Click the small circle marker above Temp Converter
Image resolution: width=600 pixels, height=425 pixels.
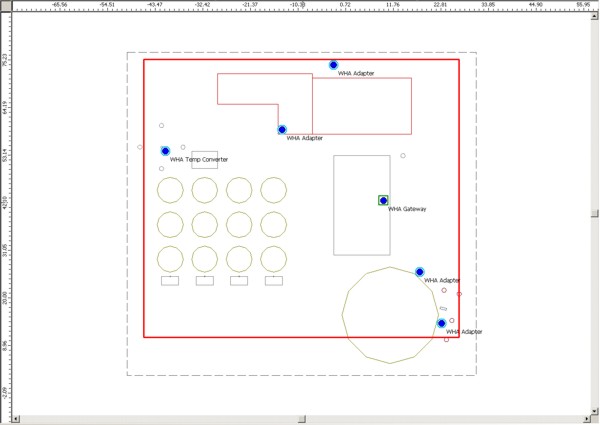click(x=161, y=126)
